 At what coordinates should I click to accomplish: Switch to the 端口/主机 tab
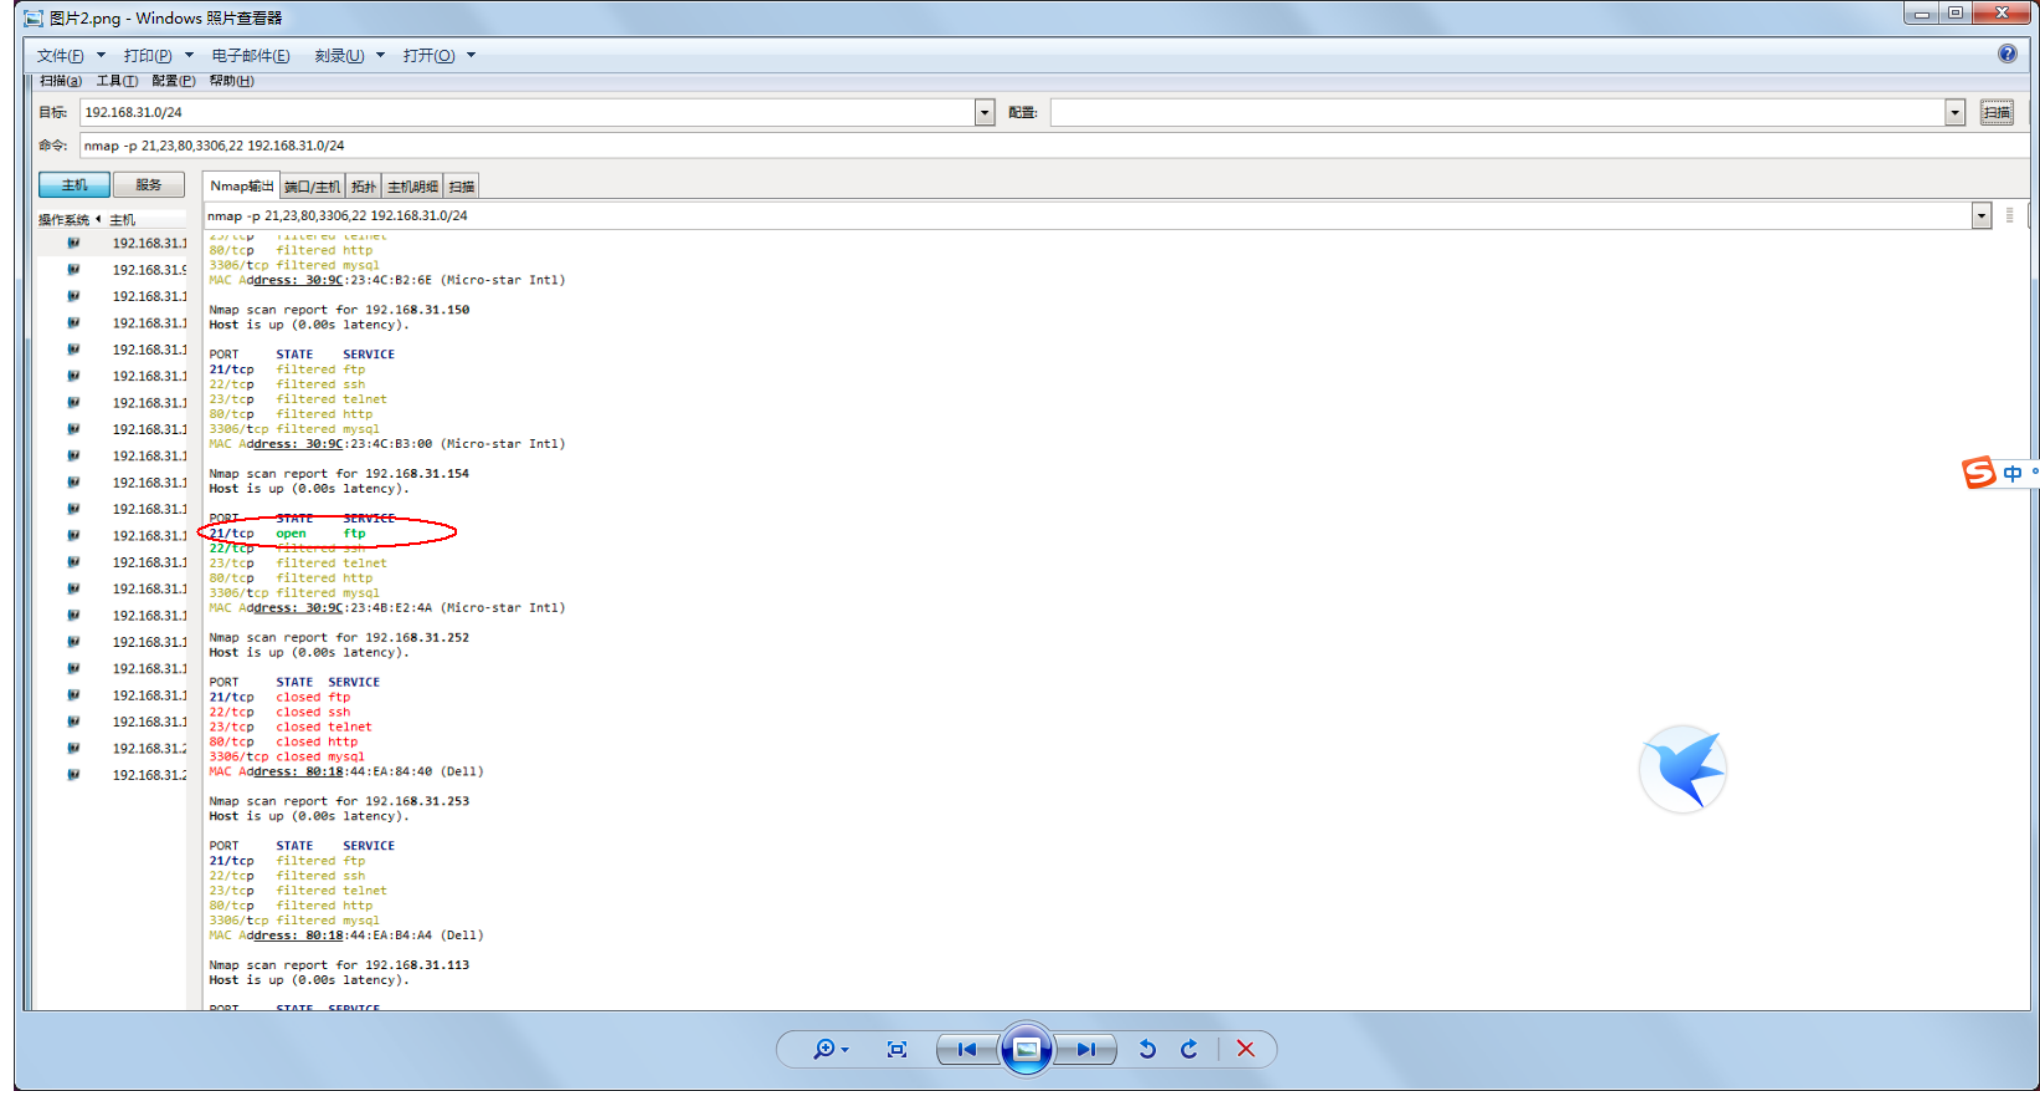point(312,186)
